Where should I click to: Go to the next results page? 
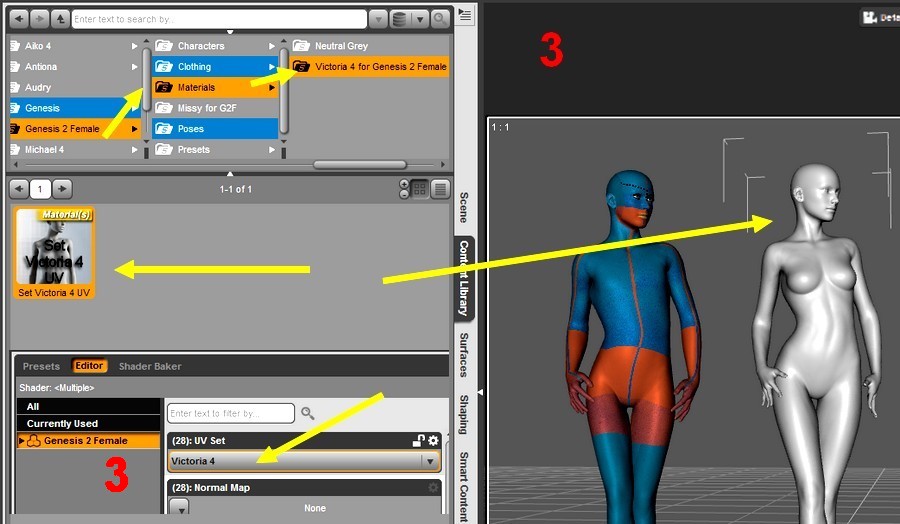point(62,189)
